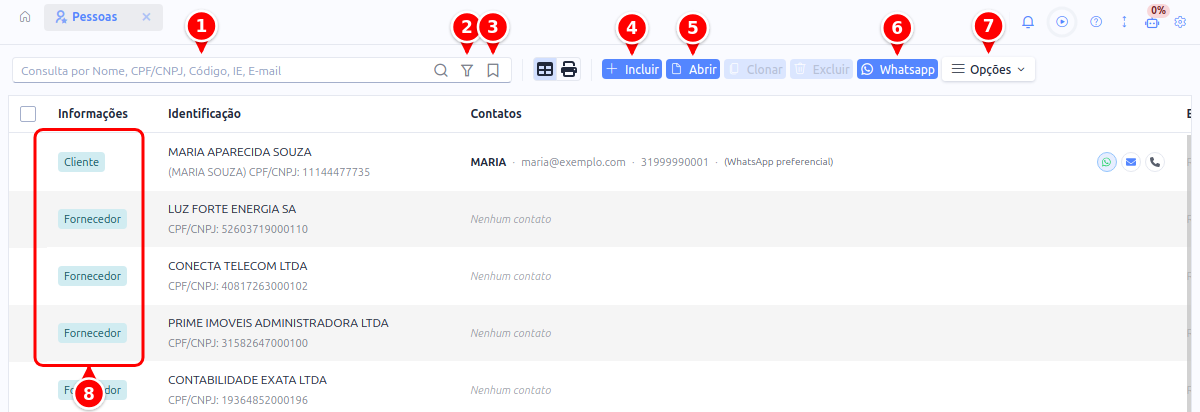The image size is (1200, 412).
Task: Switch to table grid view icon
Action: pos(545,70)
